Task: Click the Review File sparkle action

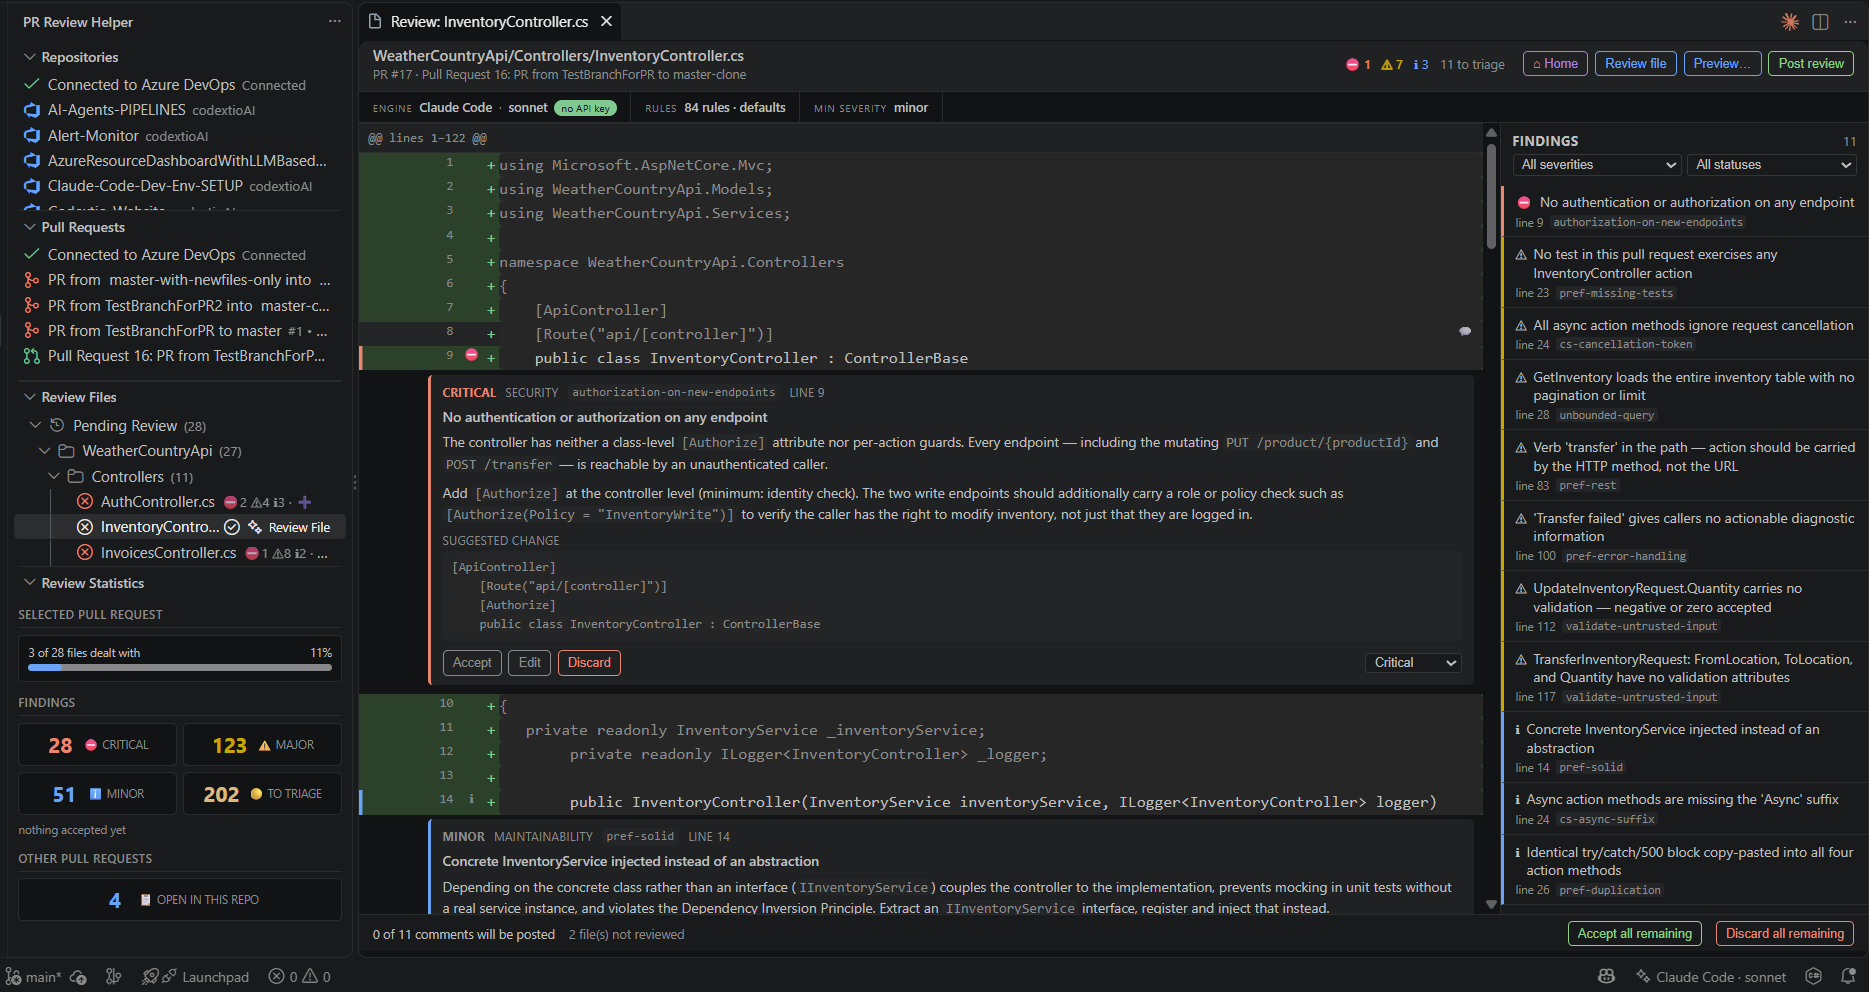Action: click(x=289, y=527)
